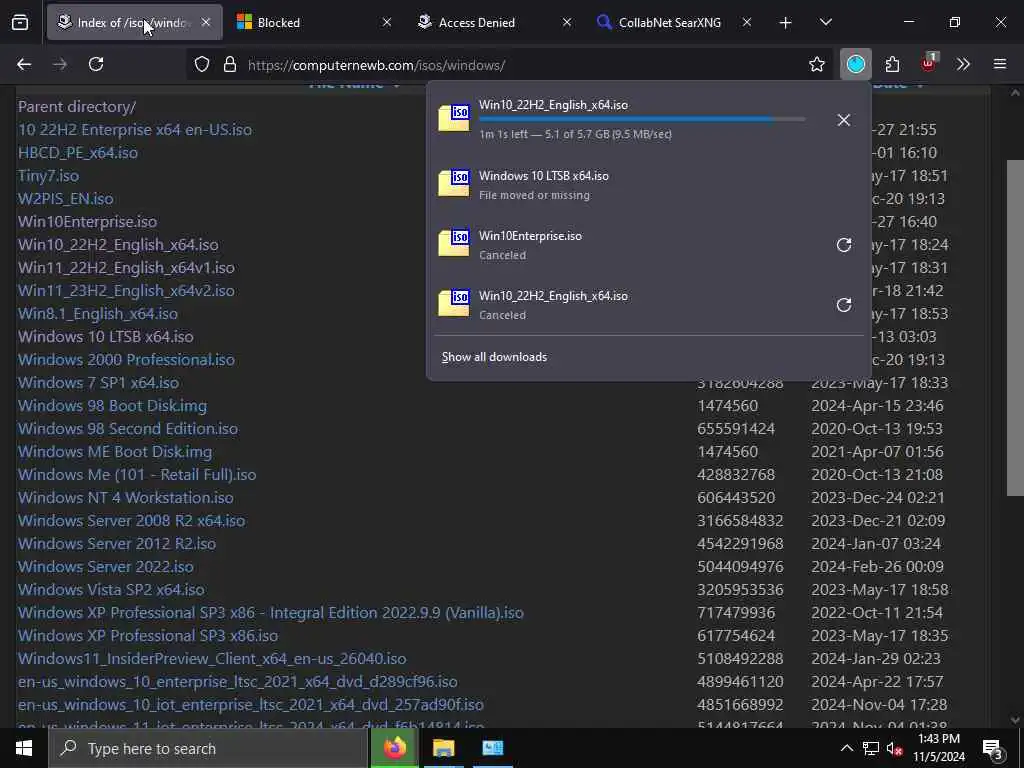This screenshot has height=768, width=1024.
Task: Download Win8.1_English_x64.iso
Action: [98, 313]
